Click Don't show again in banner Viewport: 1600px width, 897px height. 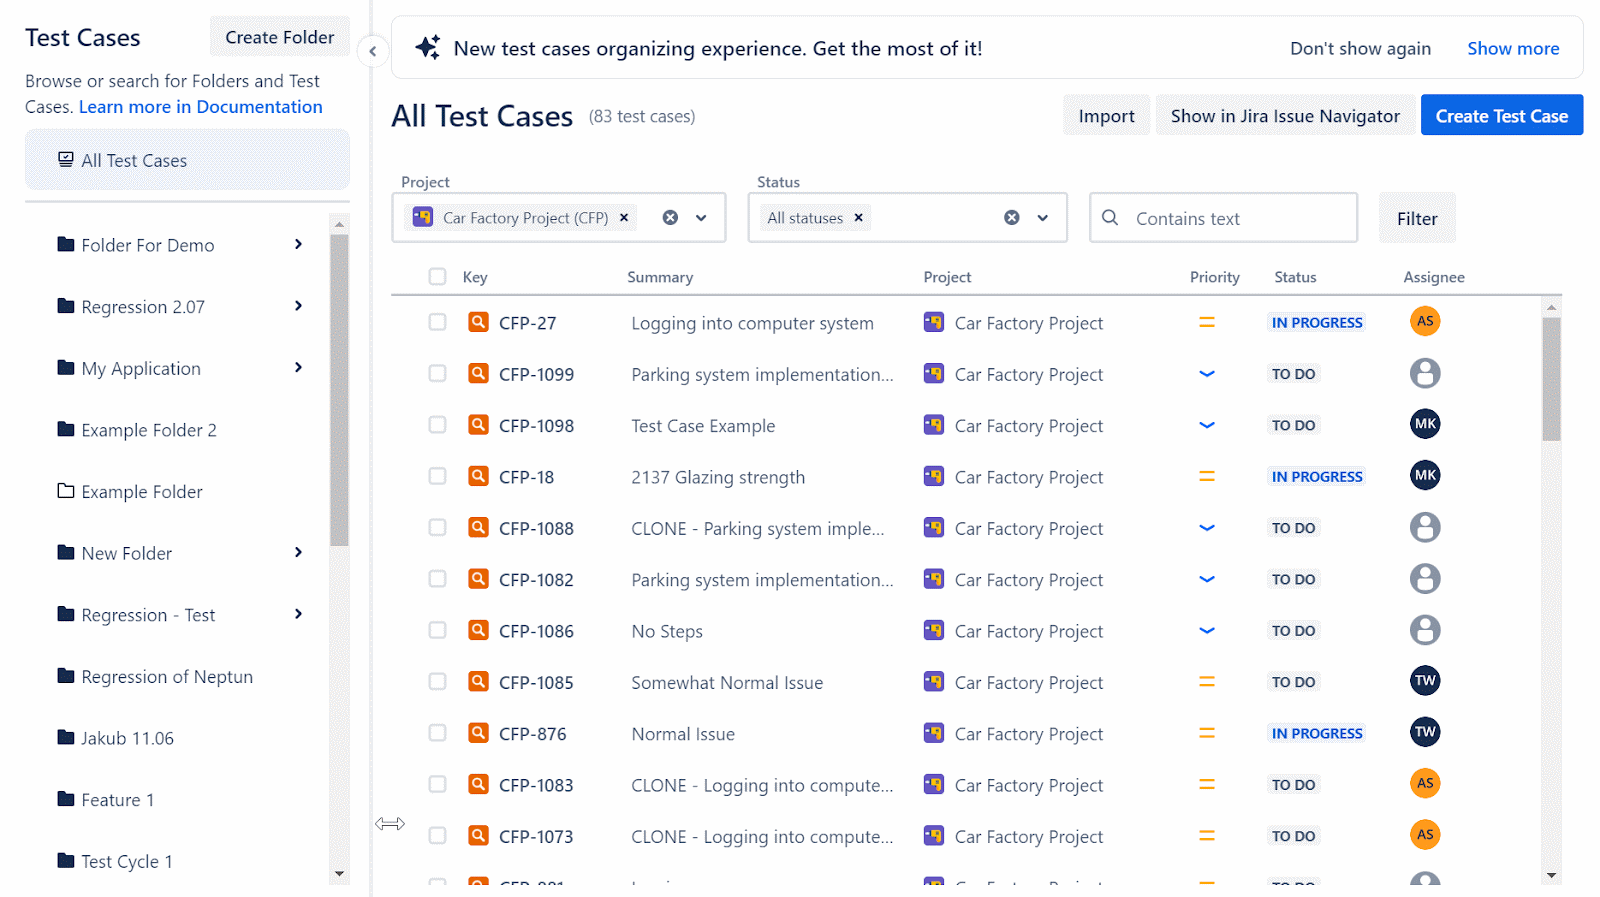tap(1360, 48)
